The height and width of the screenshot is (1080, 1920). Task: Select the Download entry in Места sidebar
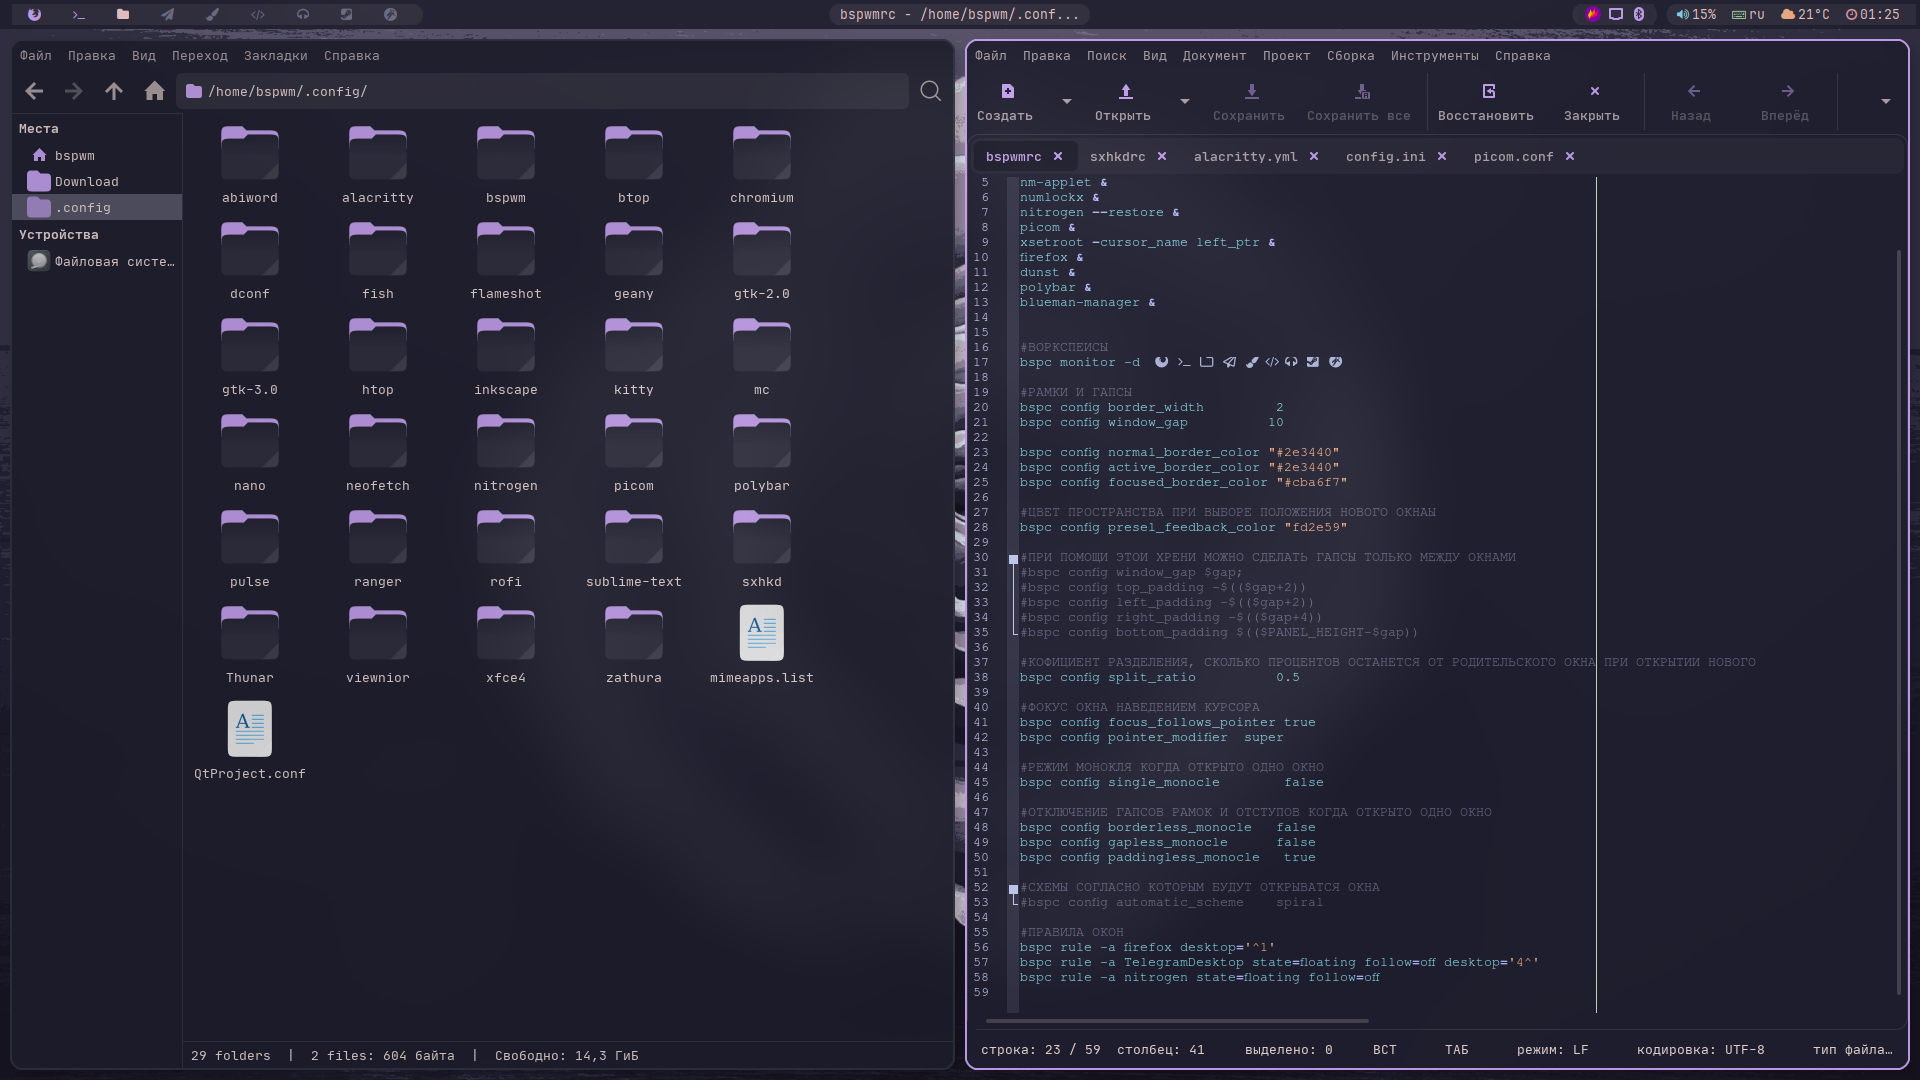[x=86, y=182]
